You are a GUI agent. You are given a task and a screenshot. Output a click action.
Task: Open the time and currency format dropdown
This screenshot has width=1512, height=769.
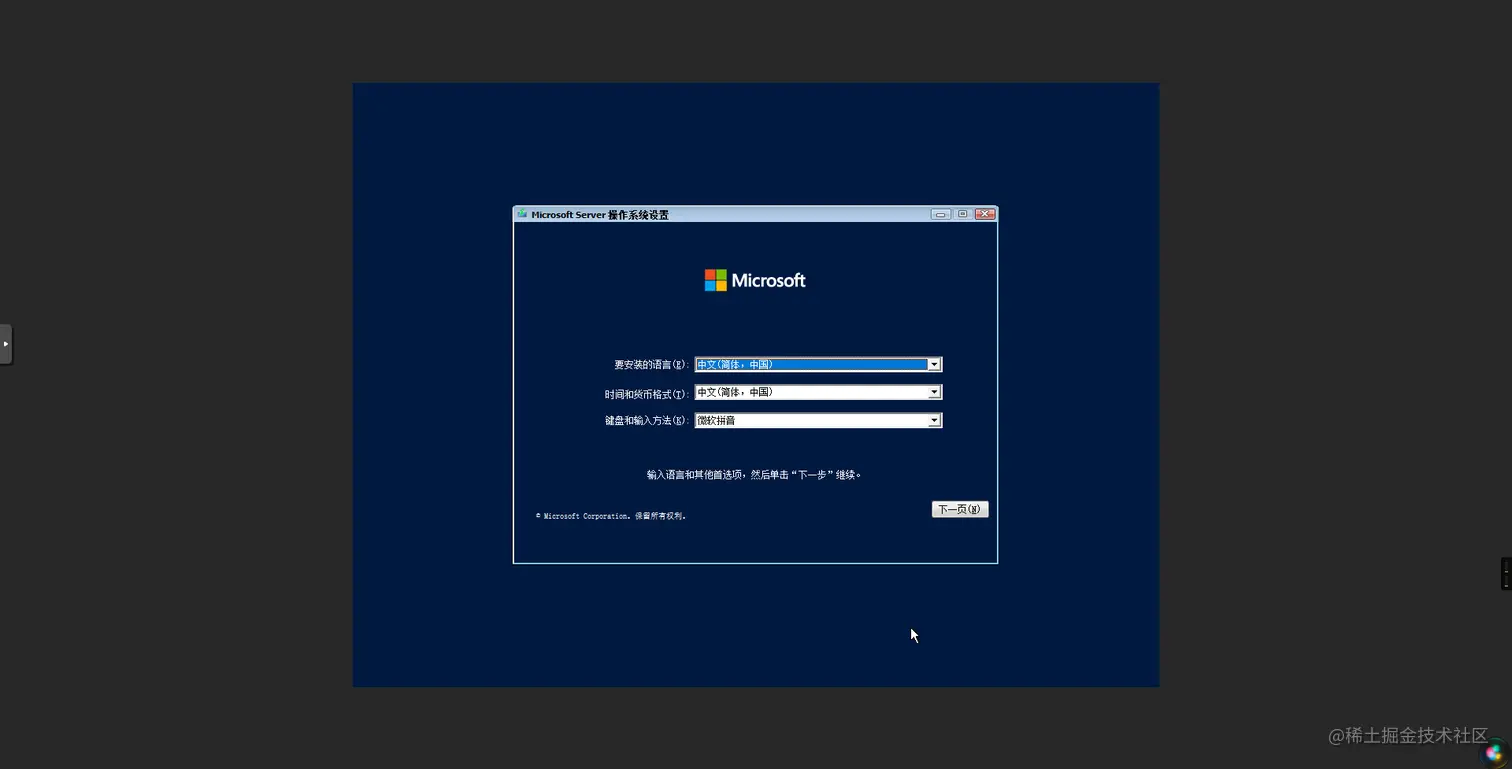(x=818, y=393)
